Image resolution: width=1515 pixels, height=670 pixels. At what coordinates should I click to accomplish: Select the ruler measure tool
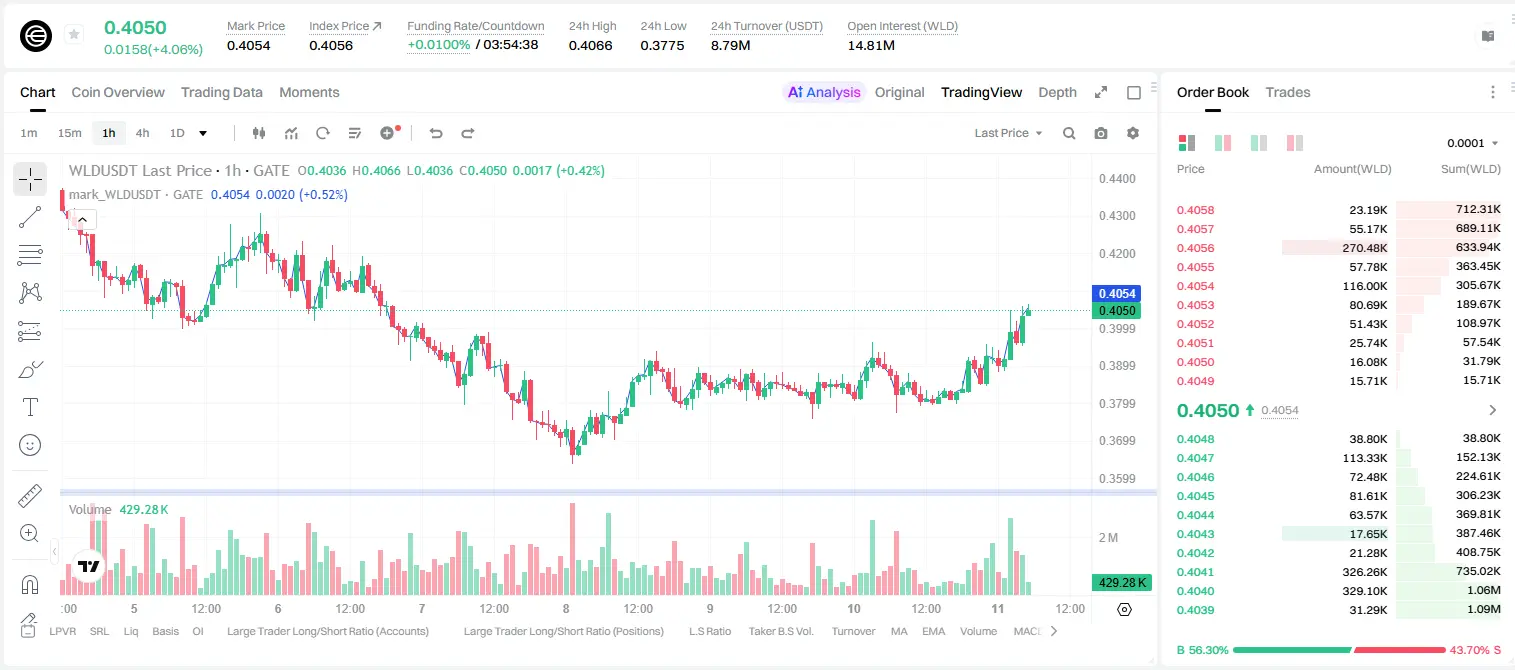30,495
